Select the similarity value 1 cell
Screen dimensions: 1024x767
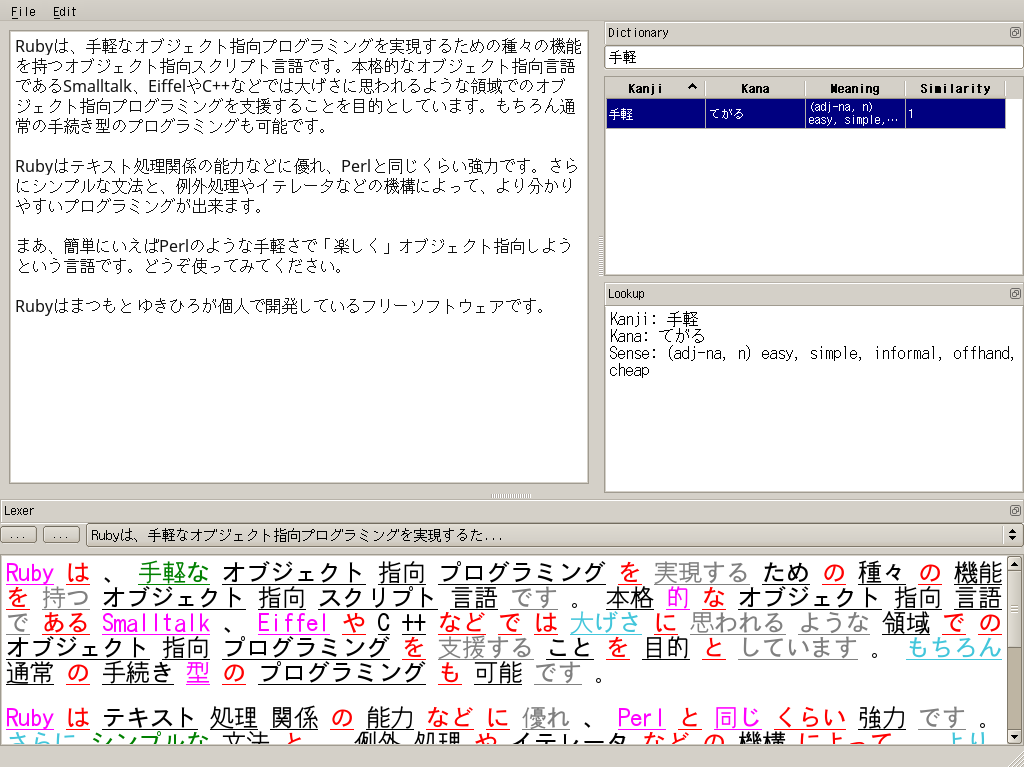click(x=955, y=114)
